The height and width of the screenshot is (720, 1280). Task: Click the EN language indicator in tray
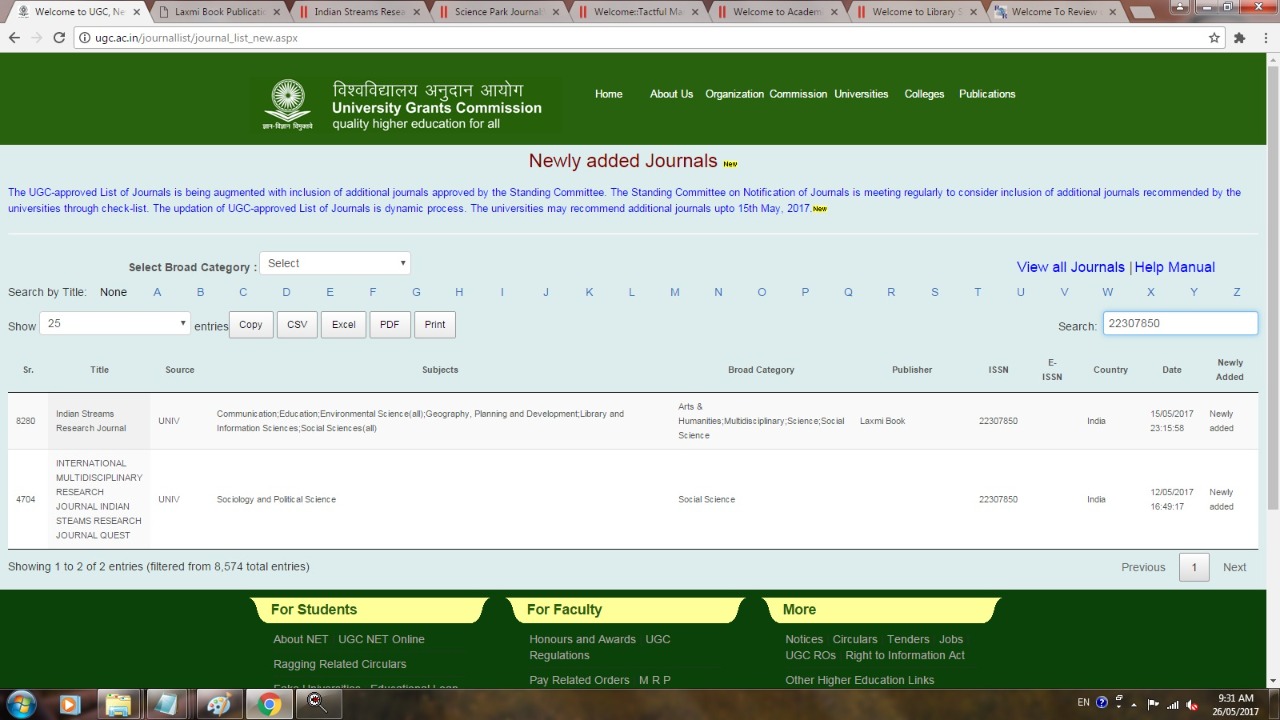click(1083, 703)
